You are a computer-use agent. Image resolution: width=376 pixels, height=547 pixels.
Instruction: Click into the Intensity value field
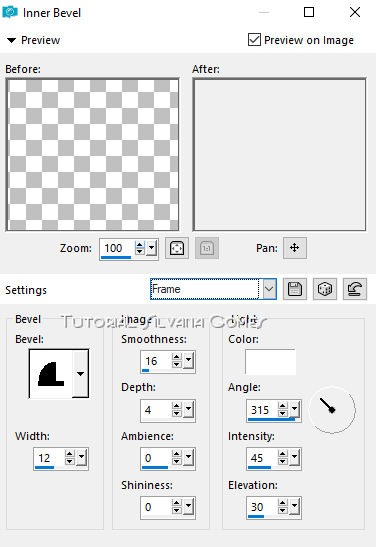click(x=262, y=458)
